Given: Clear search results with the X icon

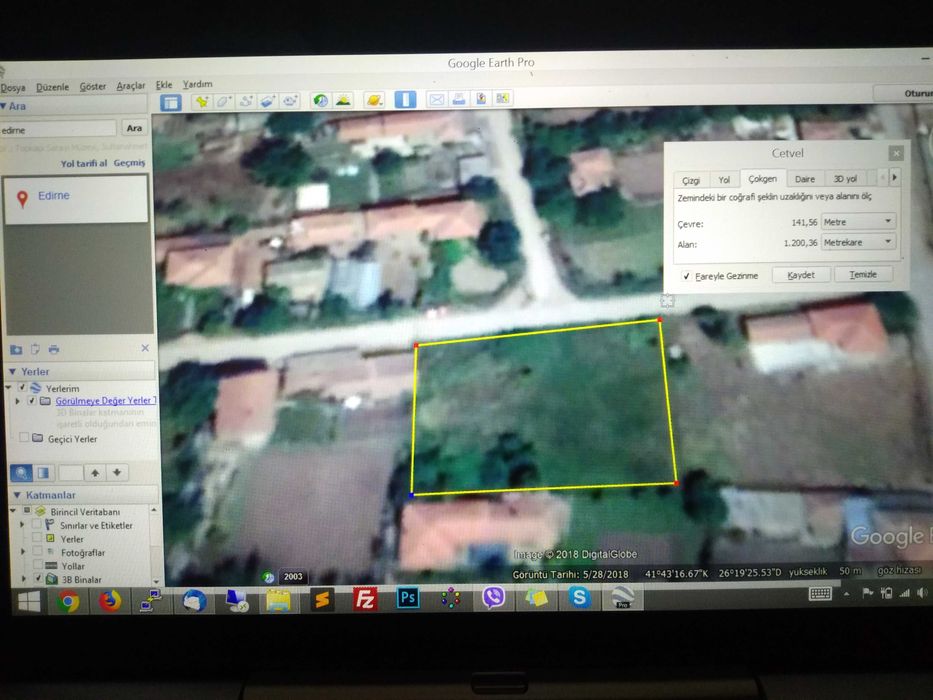Looking at the screenshot, I should click(x=145, y=348).
